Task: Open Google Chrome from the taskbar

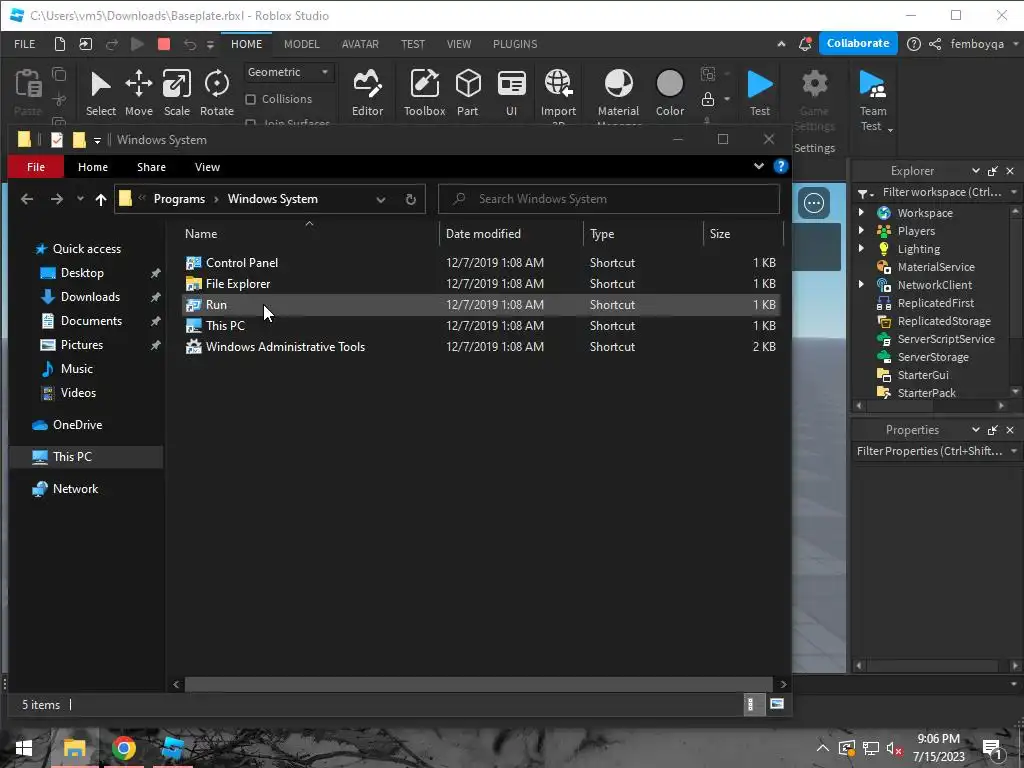Action: pos(123,748)
